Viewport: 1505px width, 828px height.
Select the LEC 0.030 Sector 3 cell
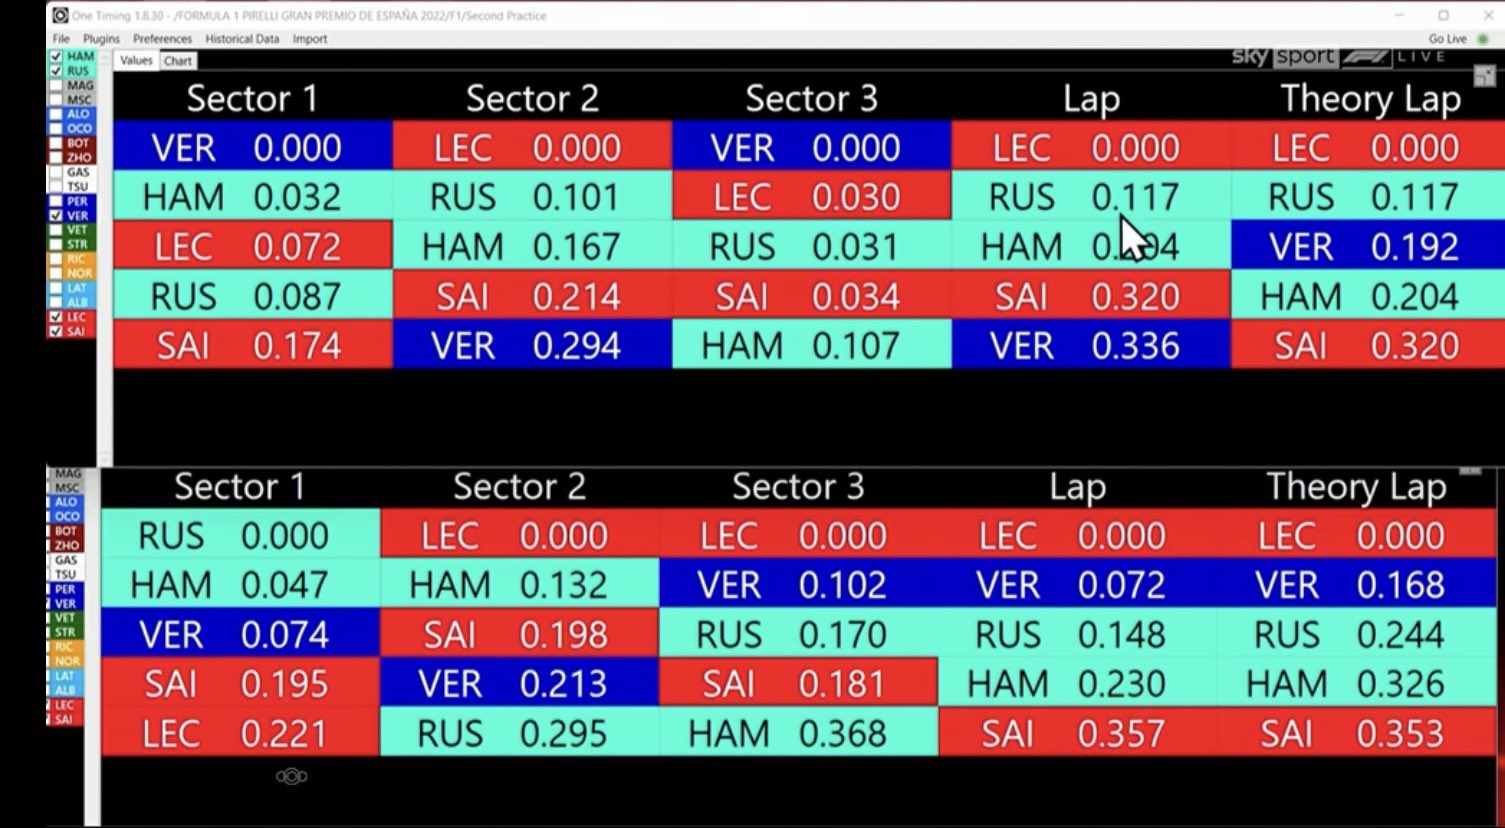click(812, 197)
